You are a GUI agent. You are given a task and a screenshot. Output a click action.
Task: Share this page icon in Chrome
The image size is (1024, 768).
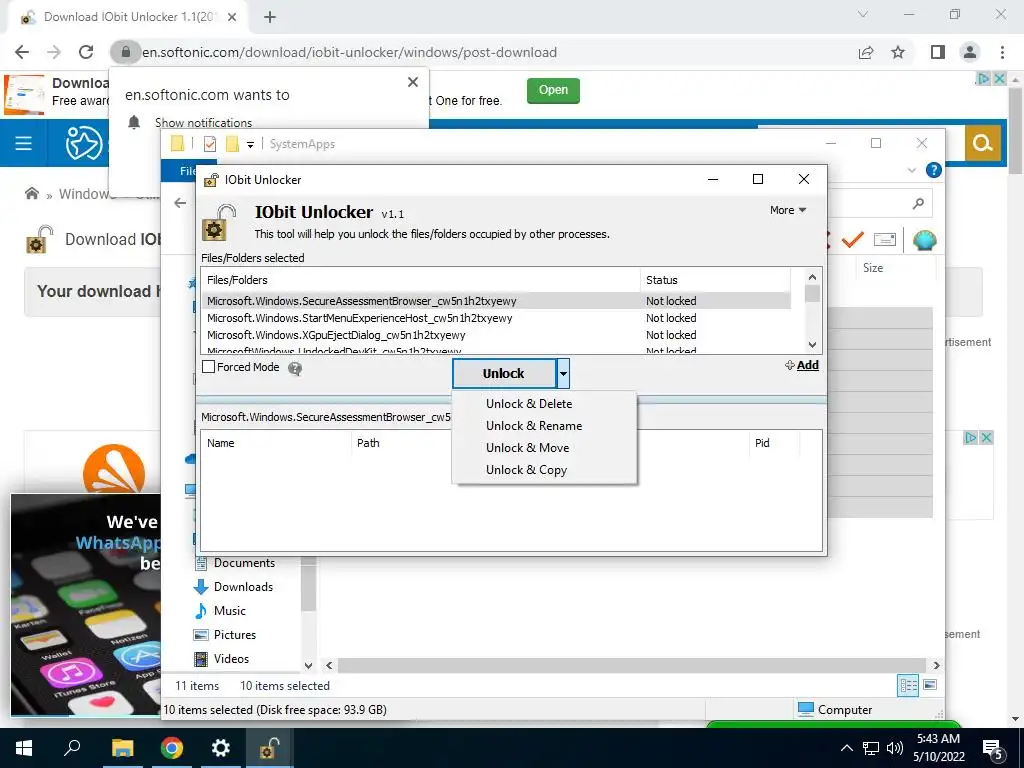[x=866, y=52]
